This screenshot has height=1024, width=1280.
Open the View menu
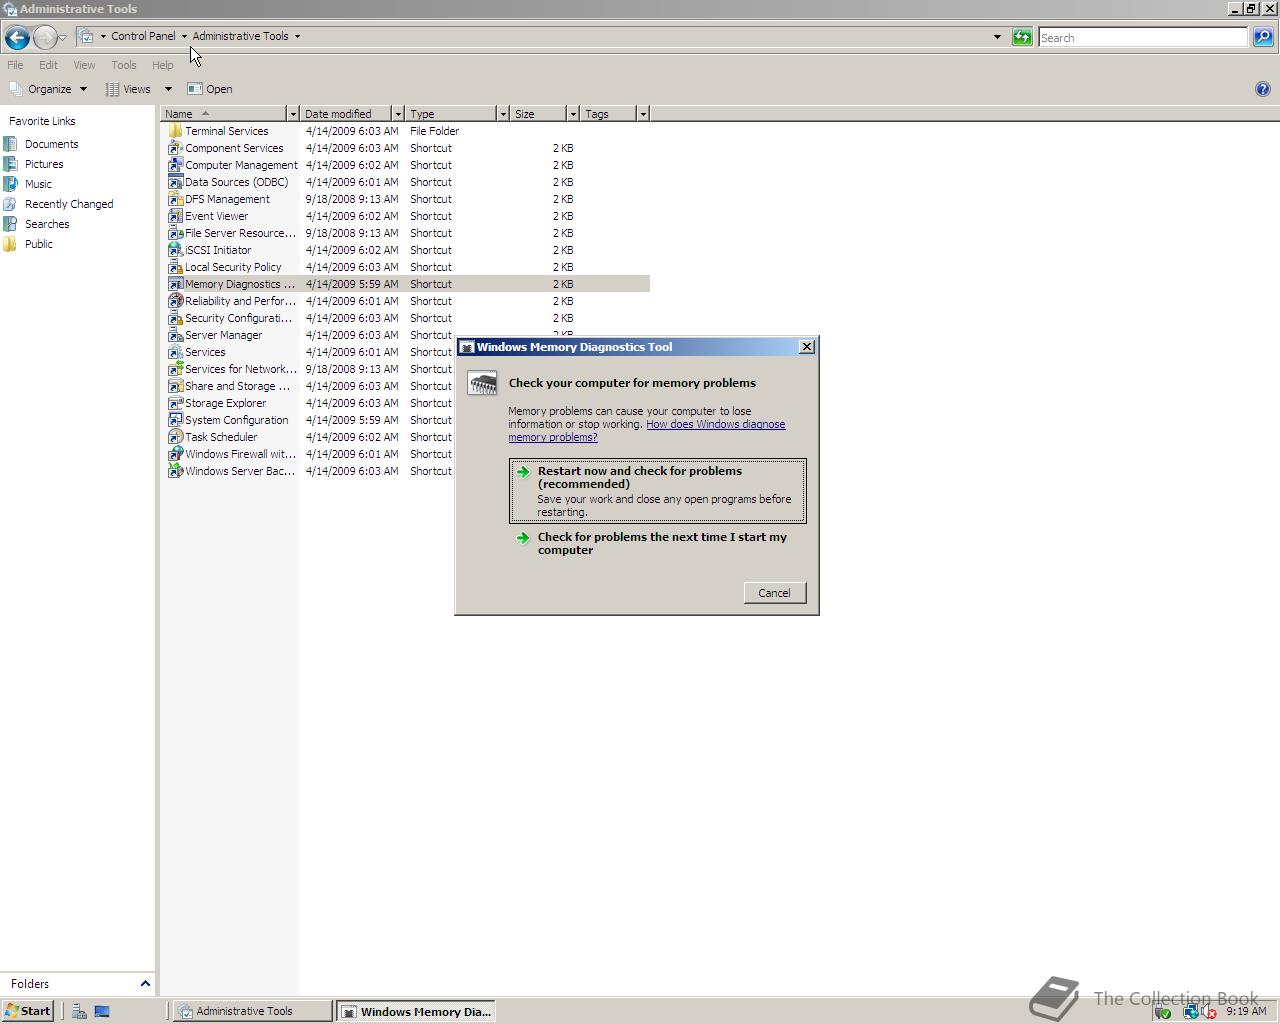84,65
